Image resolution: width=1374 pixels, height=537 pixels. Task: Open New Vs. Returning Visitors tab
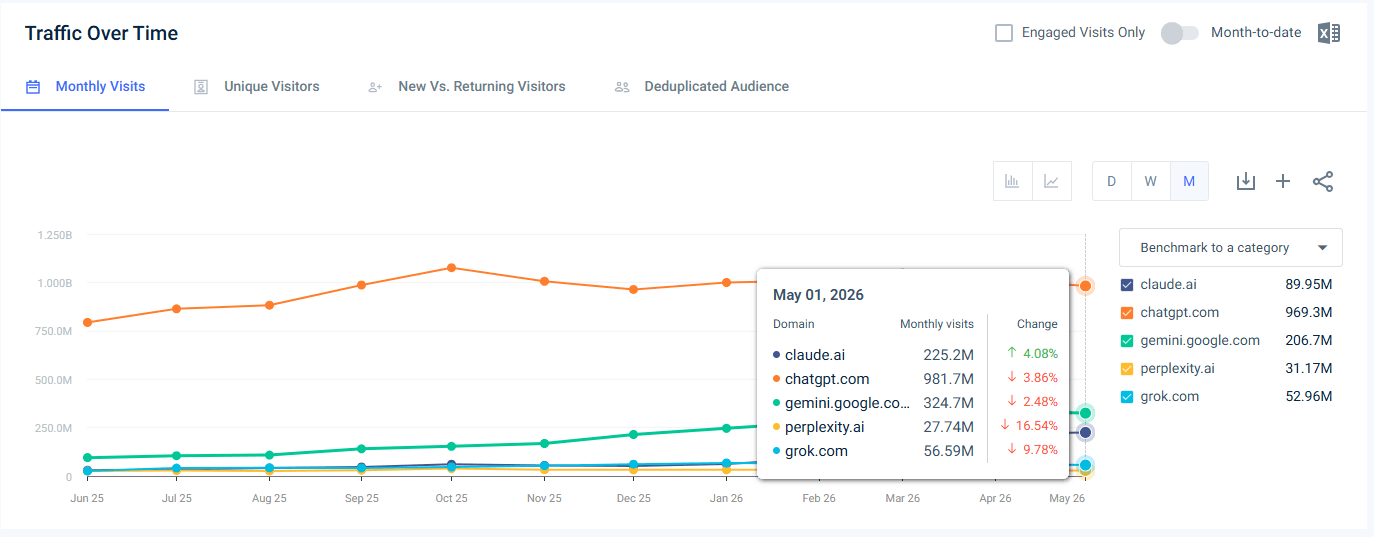coord(467,87)
